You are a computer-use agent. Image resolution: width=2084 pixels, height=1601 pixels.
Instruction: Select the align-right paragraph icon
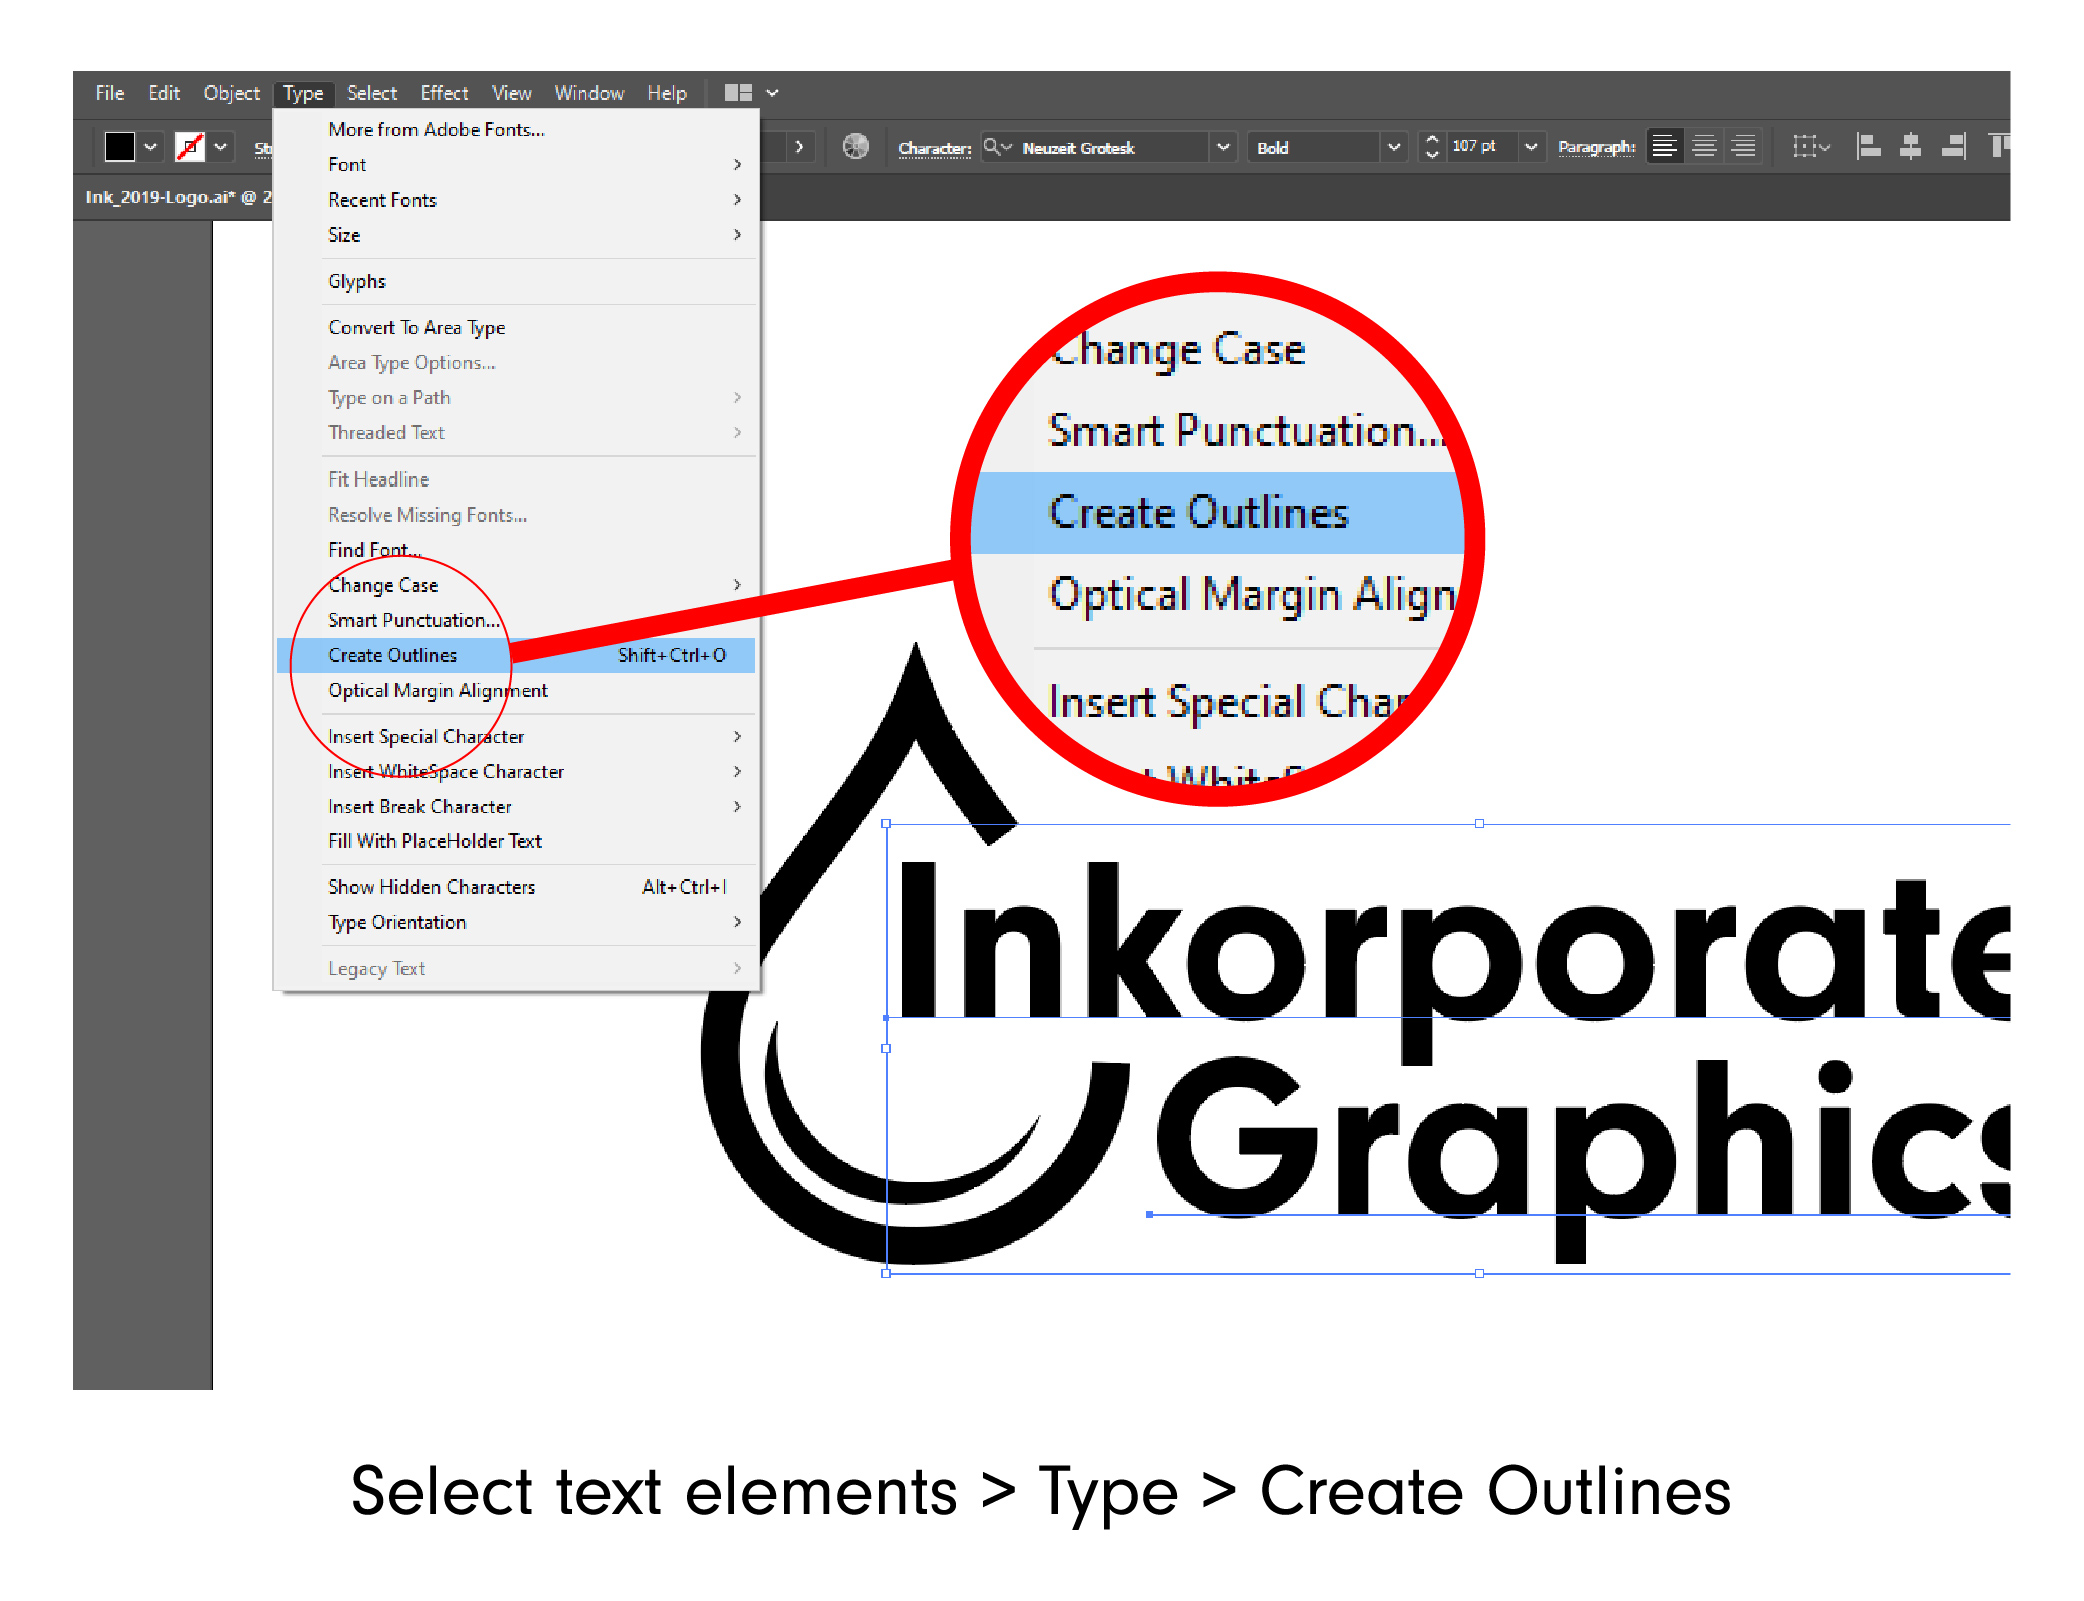pyautogui.click(x=1743, y=146)
